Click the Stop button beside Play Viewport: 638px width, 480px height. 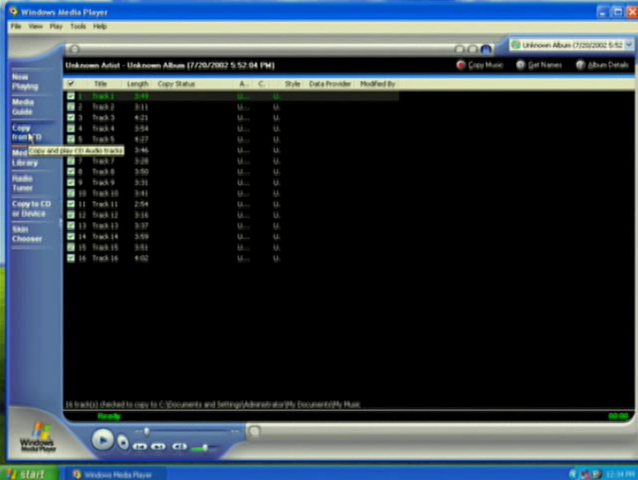click(x=123, y=442)
